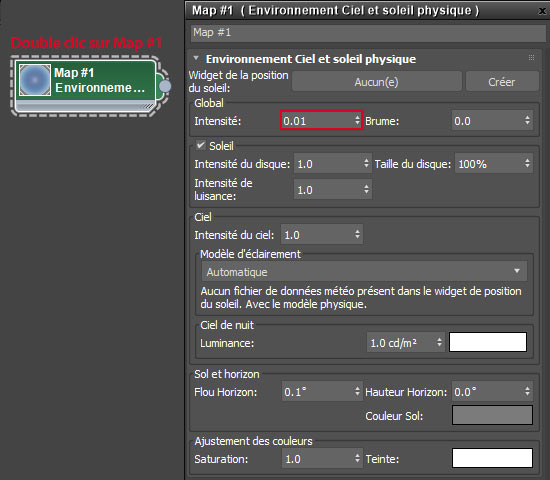Click the Map #1 node output socket
Image resolution: width=550 pixels, height=480 pixels.
click(x=165, y=86)
